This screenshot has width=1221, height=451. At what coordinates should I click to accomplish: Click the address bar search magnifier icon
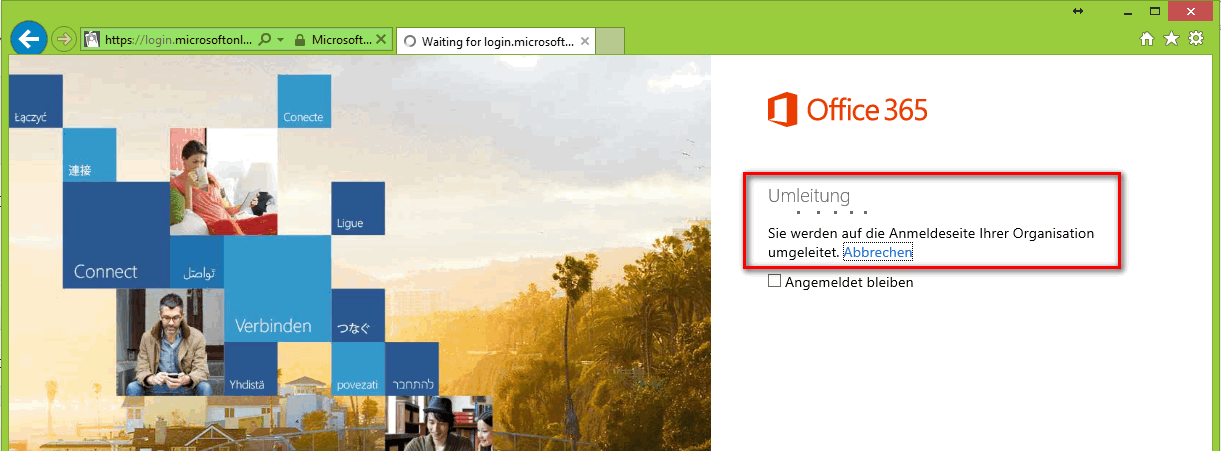[265, 40]
